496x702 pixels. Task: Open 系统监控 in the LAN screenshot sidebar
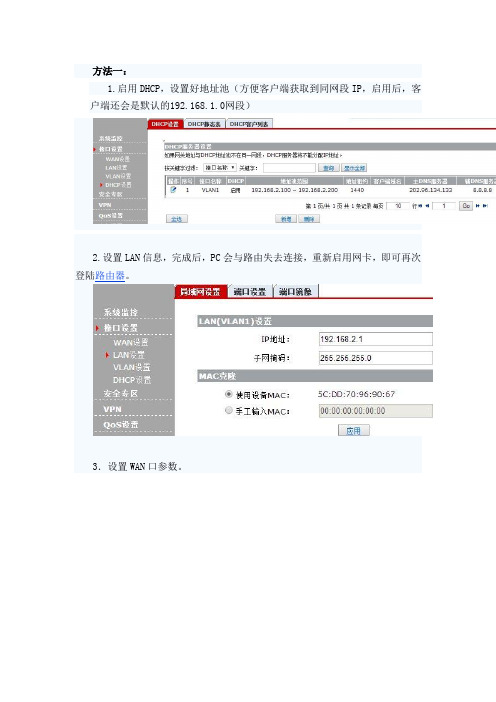tap(121, 312)
